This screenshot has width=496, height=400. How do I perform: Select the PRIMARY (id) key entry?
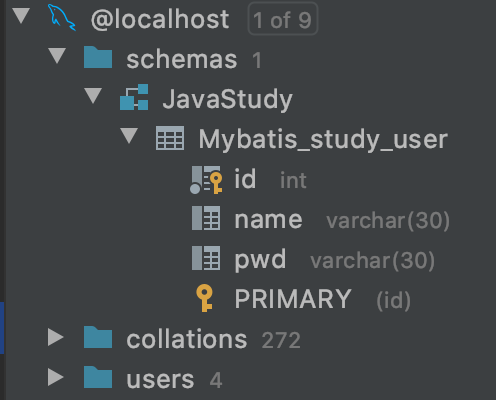(x=303, y=299)
